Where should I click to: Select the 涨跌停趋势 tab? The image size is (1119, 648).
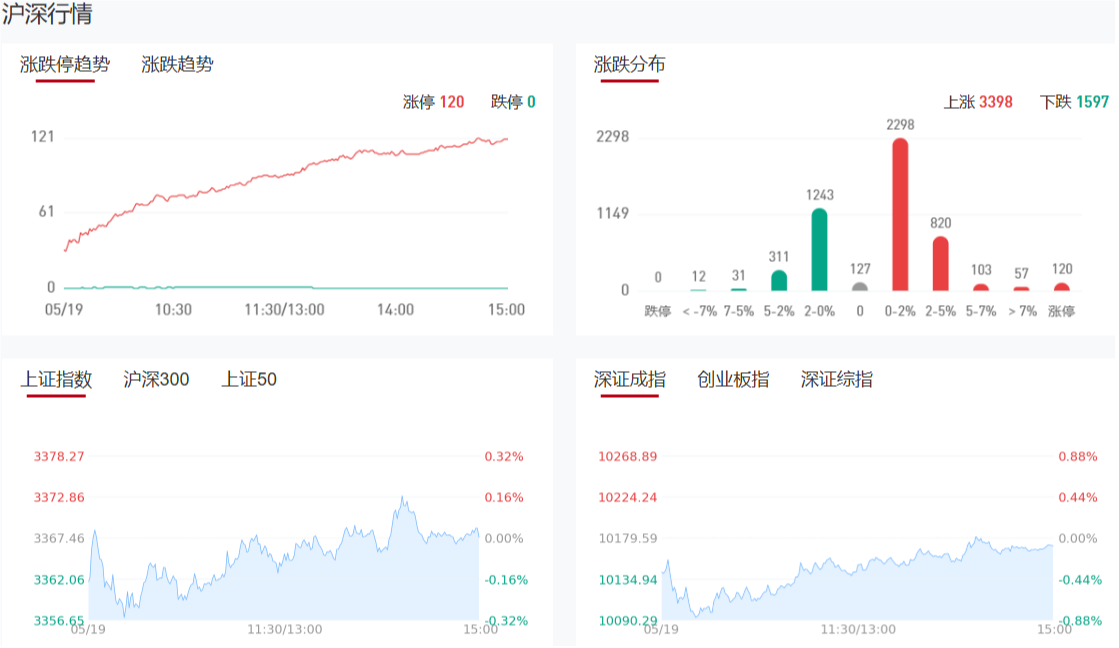pyautogui.click(x=65, y=65)
